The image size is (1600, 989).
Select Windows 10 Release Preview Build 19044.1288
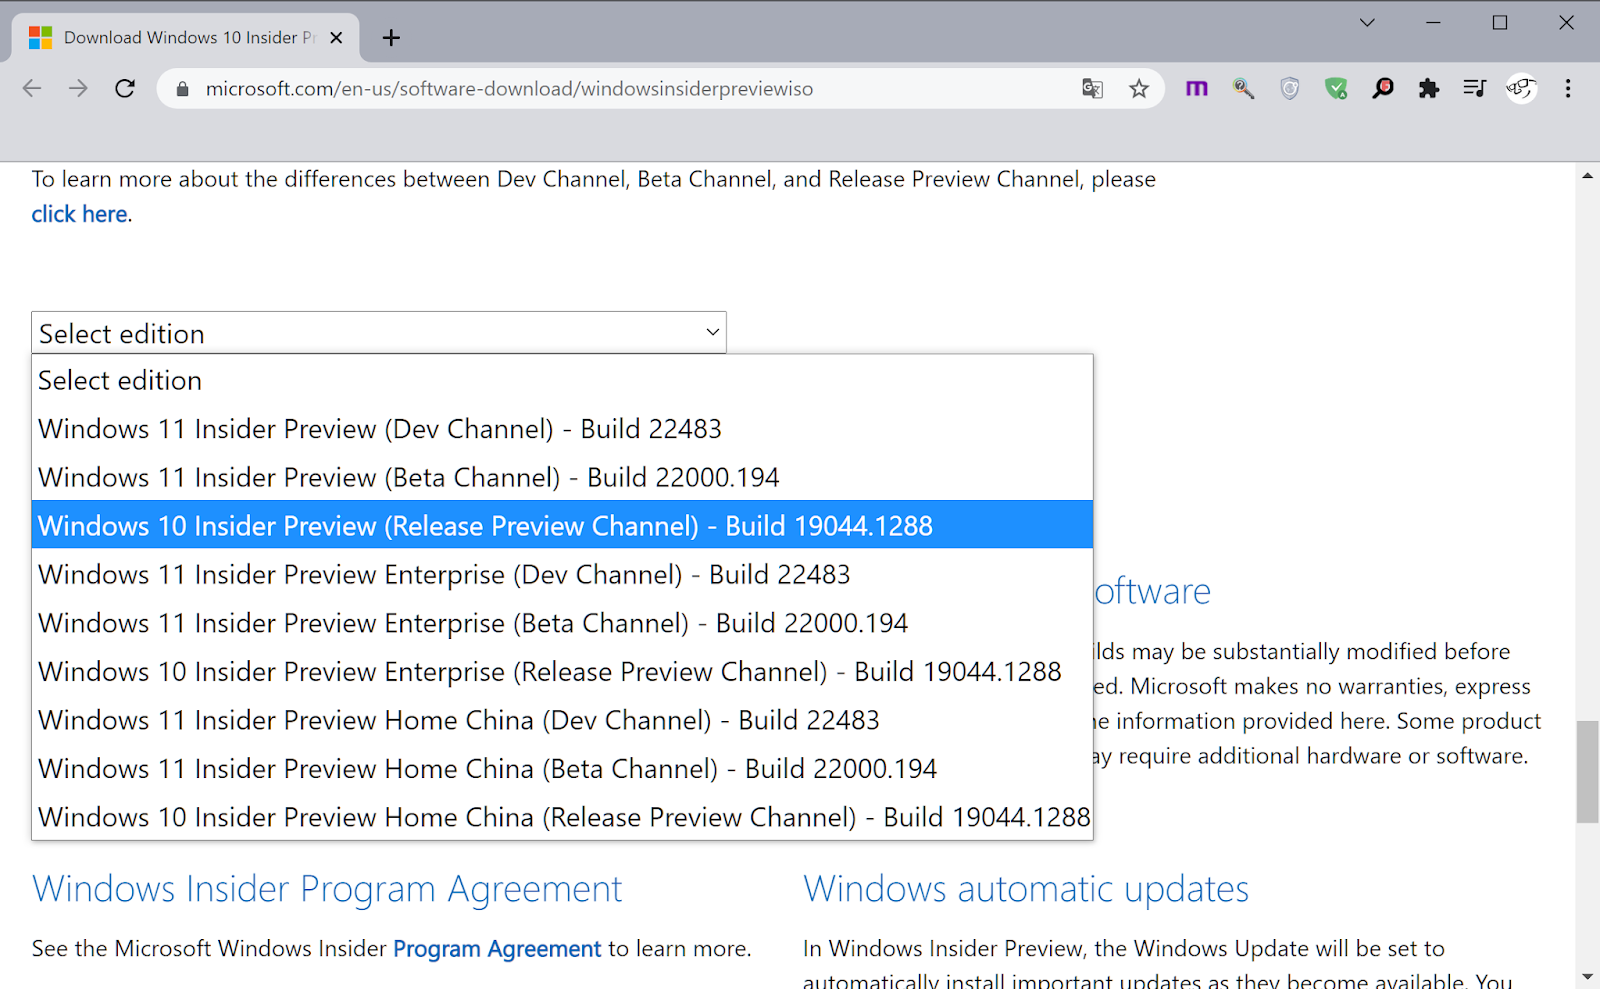tap(562, 526)
